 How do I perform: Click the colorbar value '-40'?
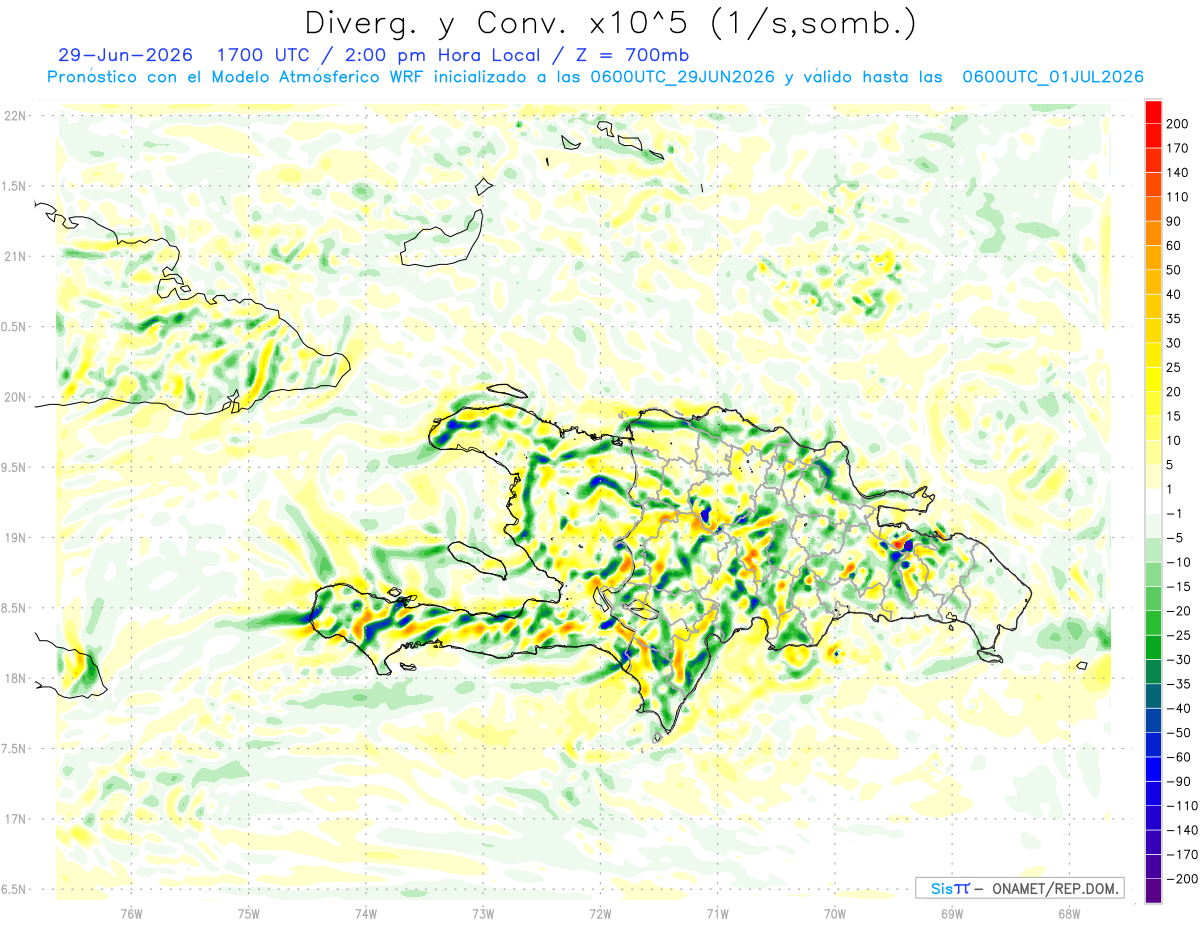pyautogui.click(x=1180, y=709)
